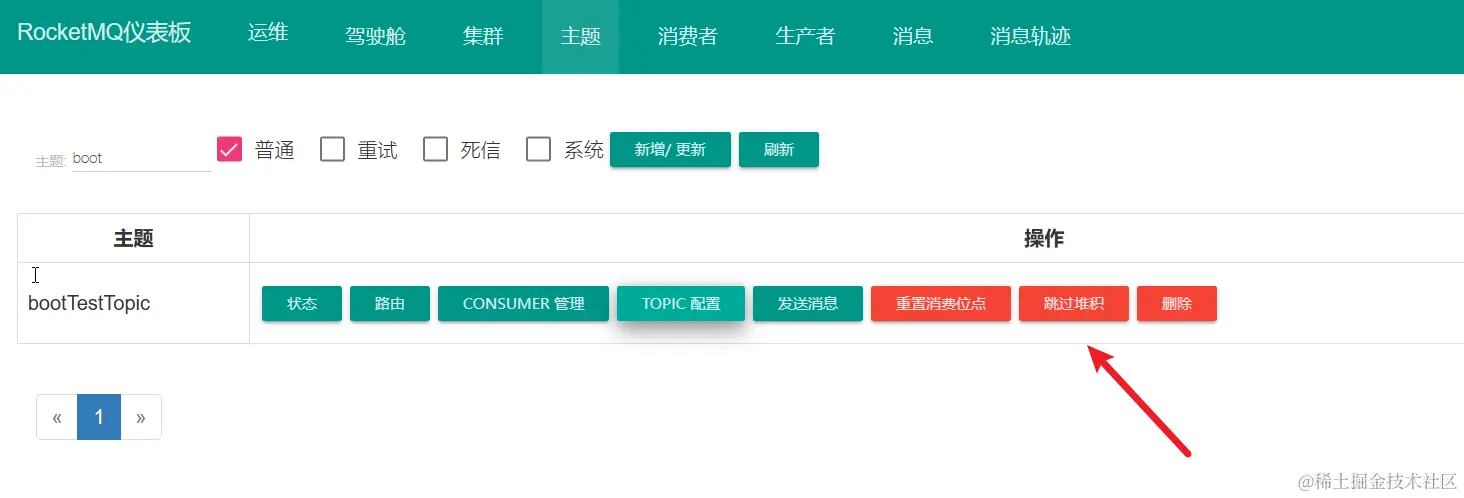Click the red 删除 button
Image resolution: width=1464 pixels, height=498 pixels.
click(x=1177, y=304)
